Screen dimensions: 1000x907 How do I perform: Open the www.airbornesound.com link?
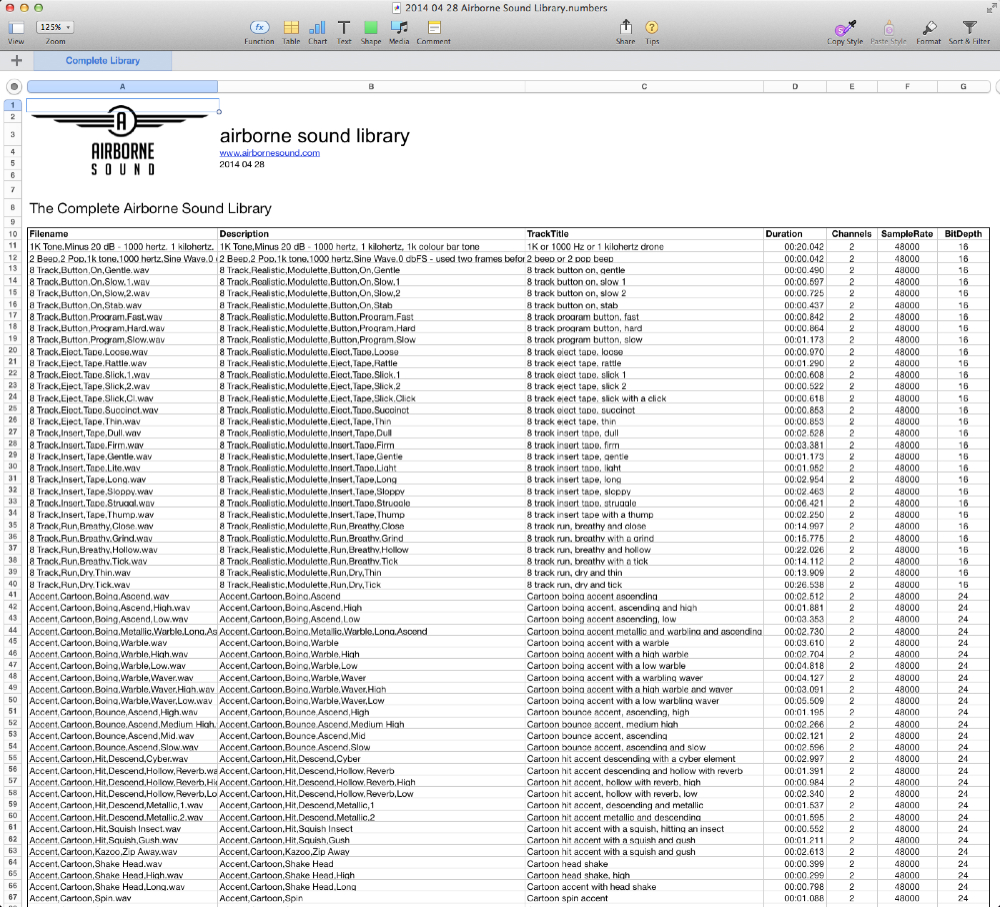(270, 153)
